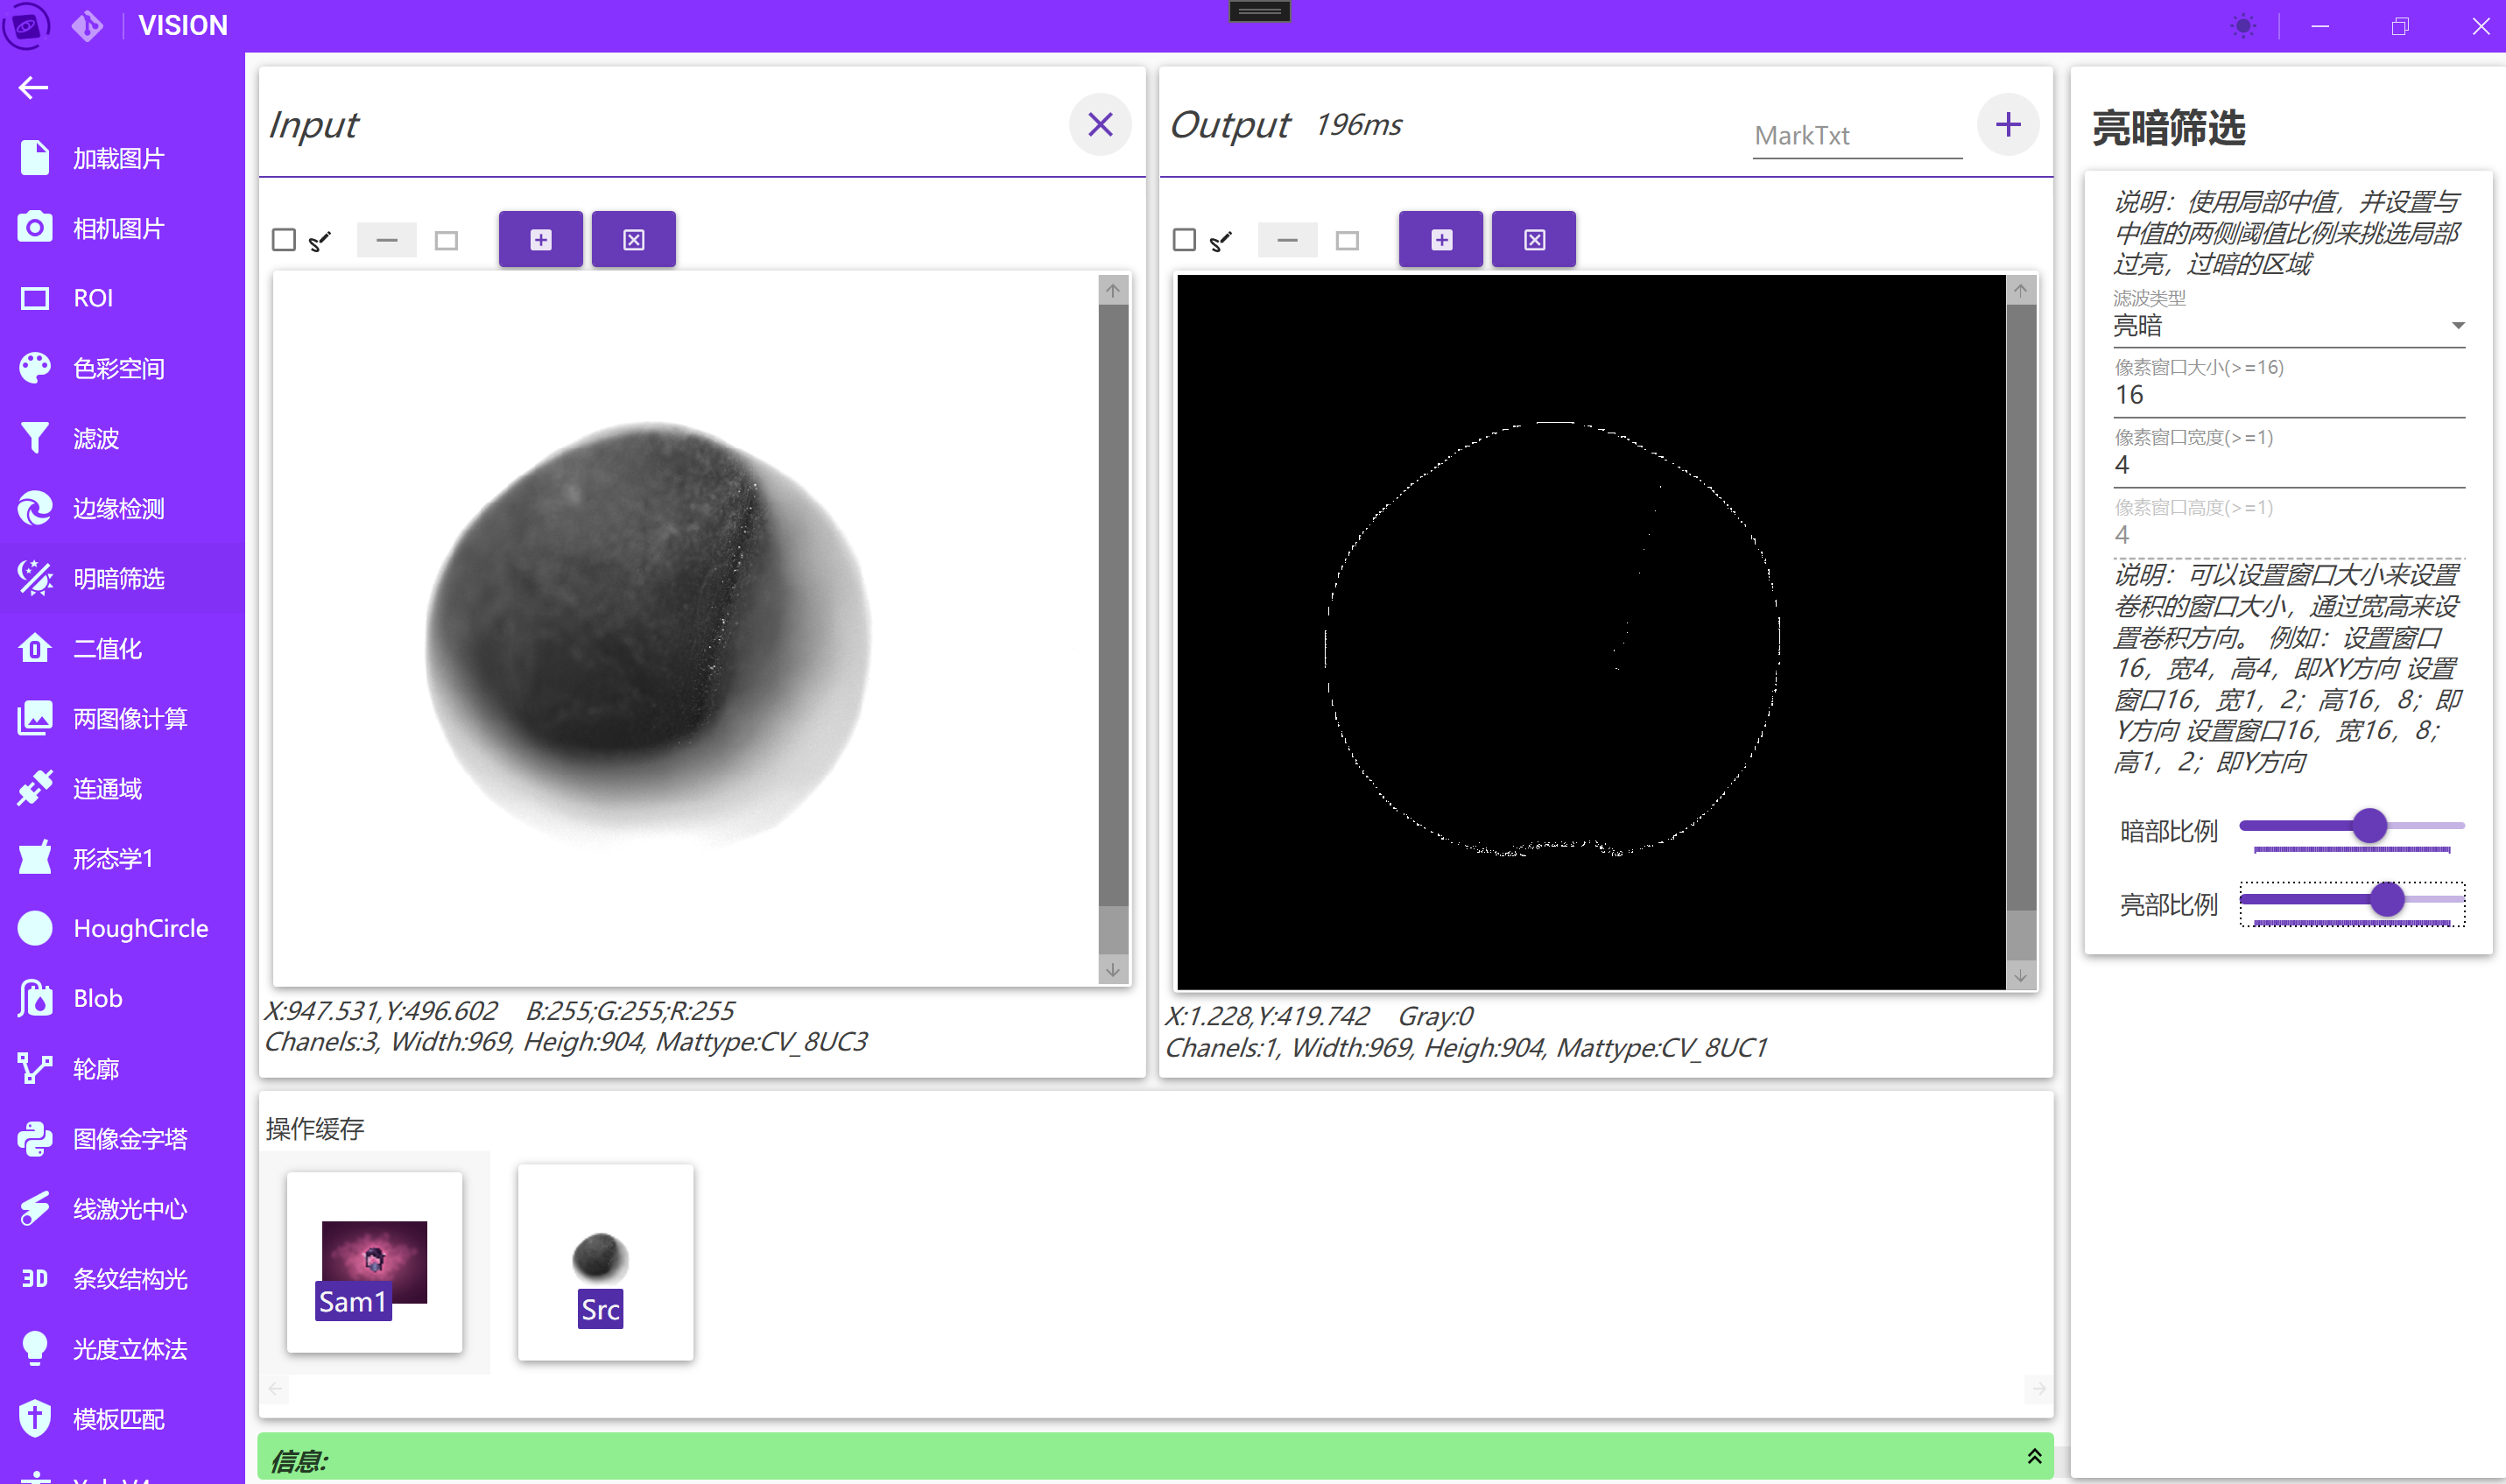Toggle the sun brightness theme icon
The image size is (2506, 1484).
coord(2243,27)
